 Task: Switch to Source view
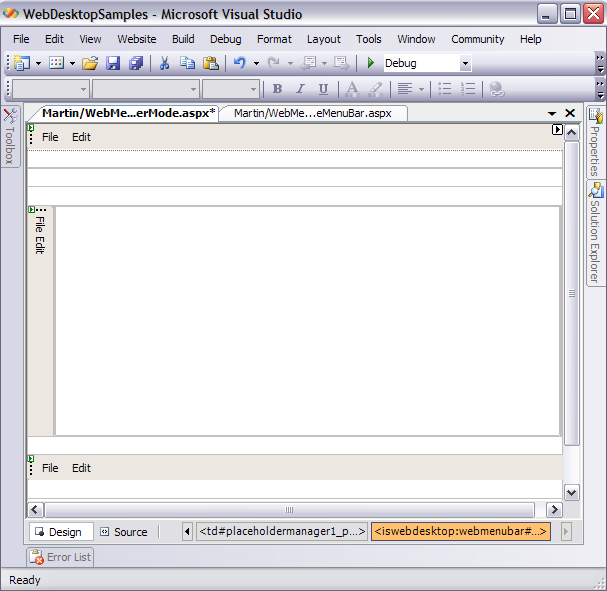click(124, 532)
